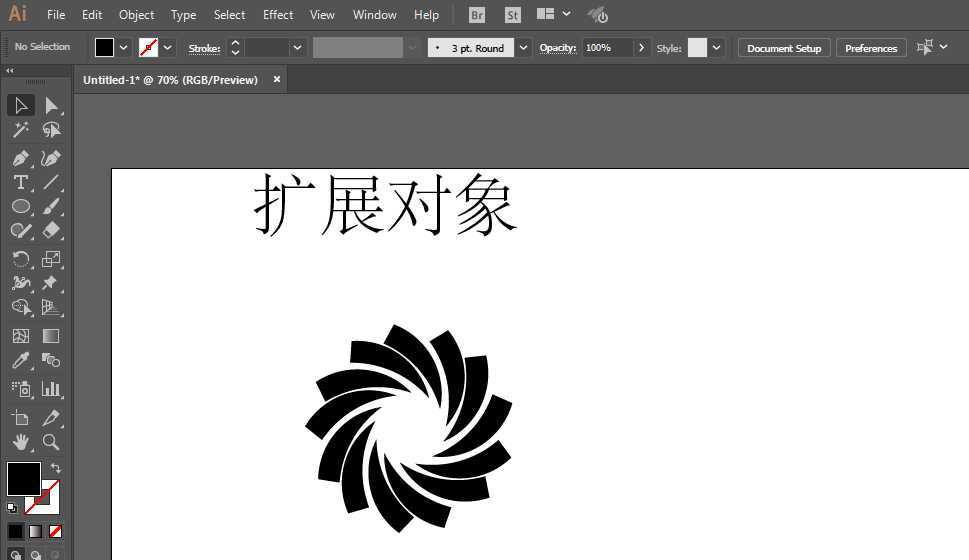
Task: Click the Document Setup button
Action: [784, 48]
